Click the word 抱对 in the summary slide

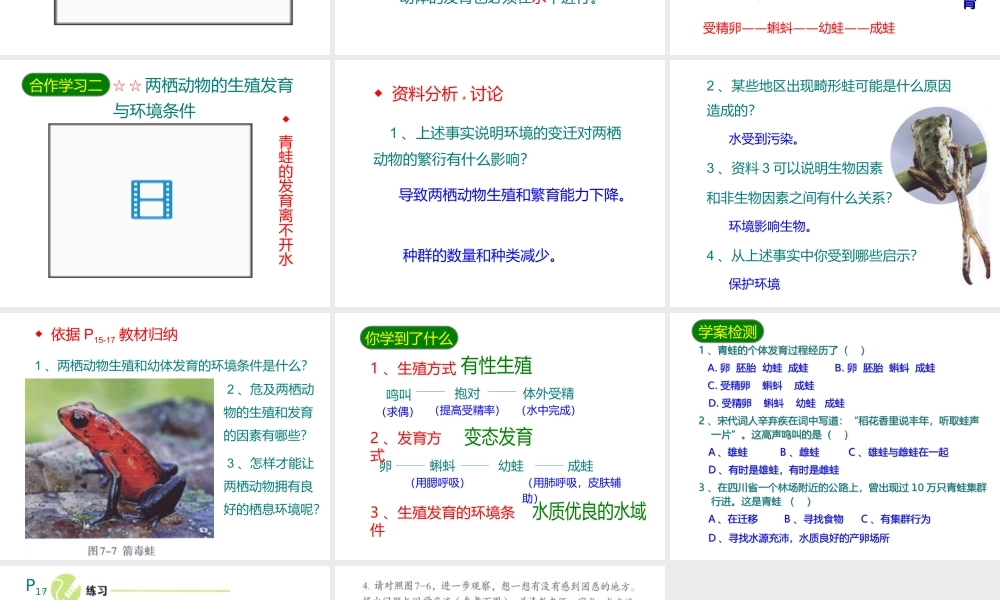467,393
